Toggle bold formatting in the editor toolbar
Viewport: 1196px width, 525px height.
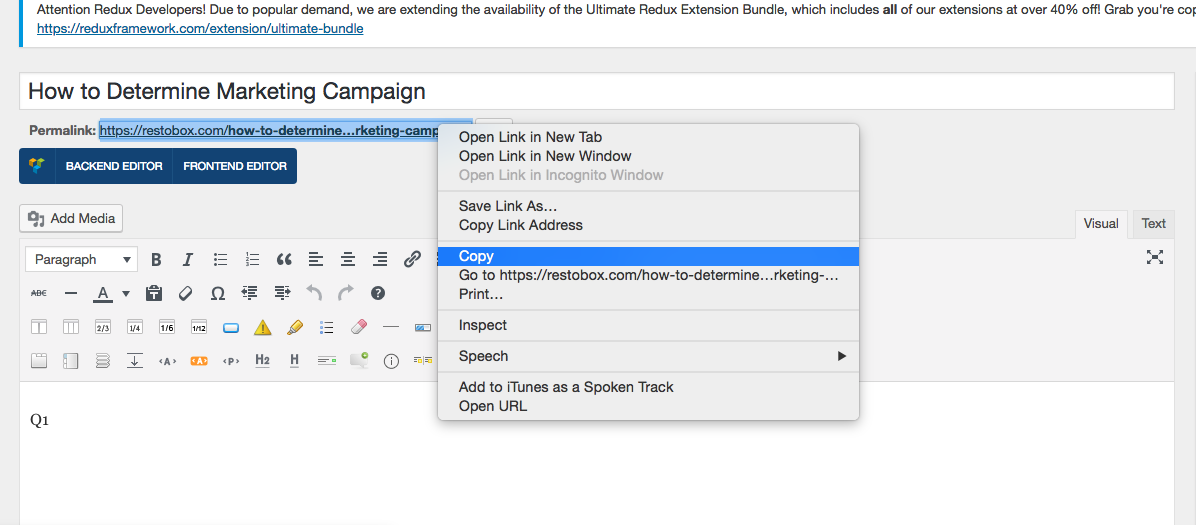(156, 260)
